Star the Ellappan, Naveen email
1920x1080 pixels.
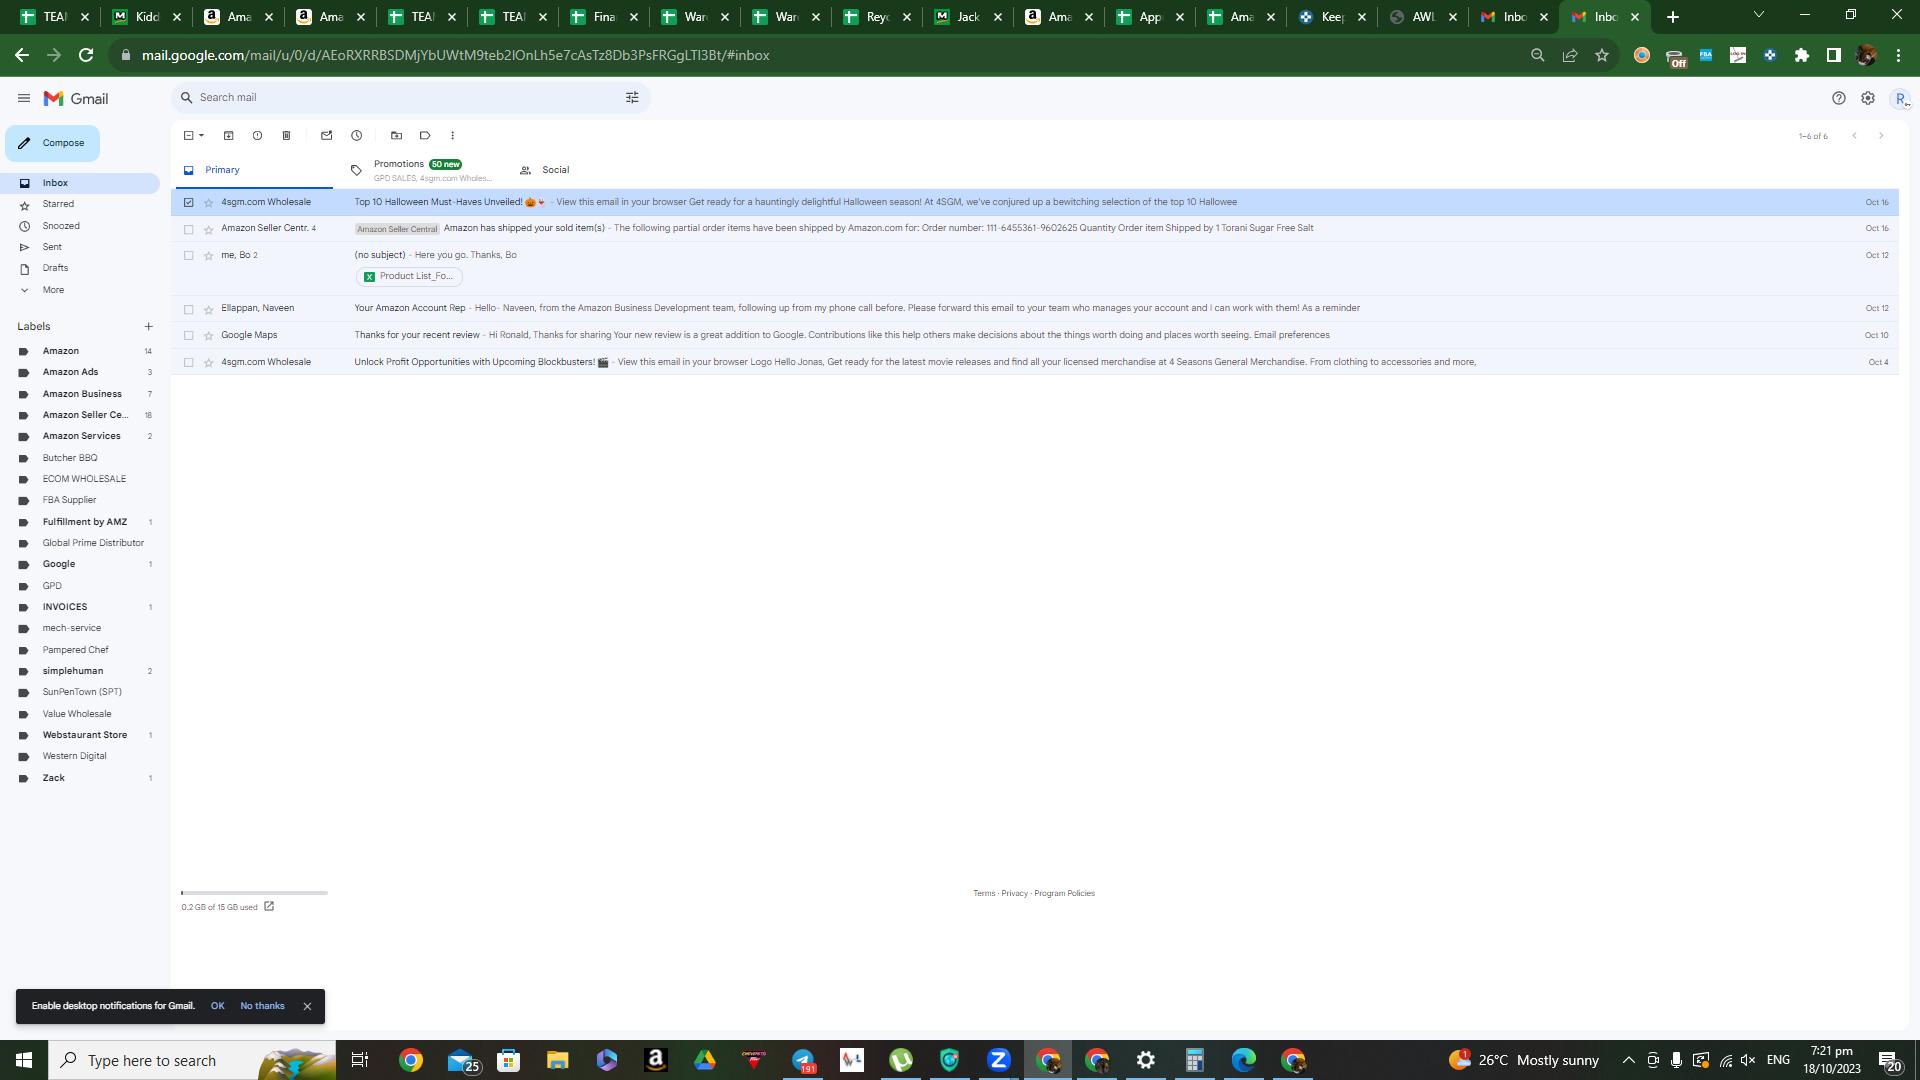click(x=208, y=309)
